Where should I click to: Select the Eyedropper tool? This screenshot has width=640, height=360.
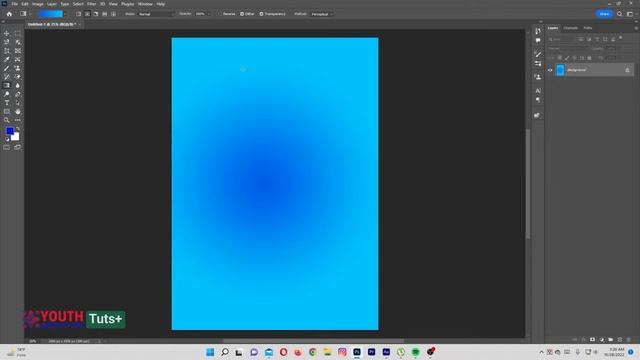(7, 60)
